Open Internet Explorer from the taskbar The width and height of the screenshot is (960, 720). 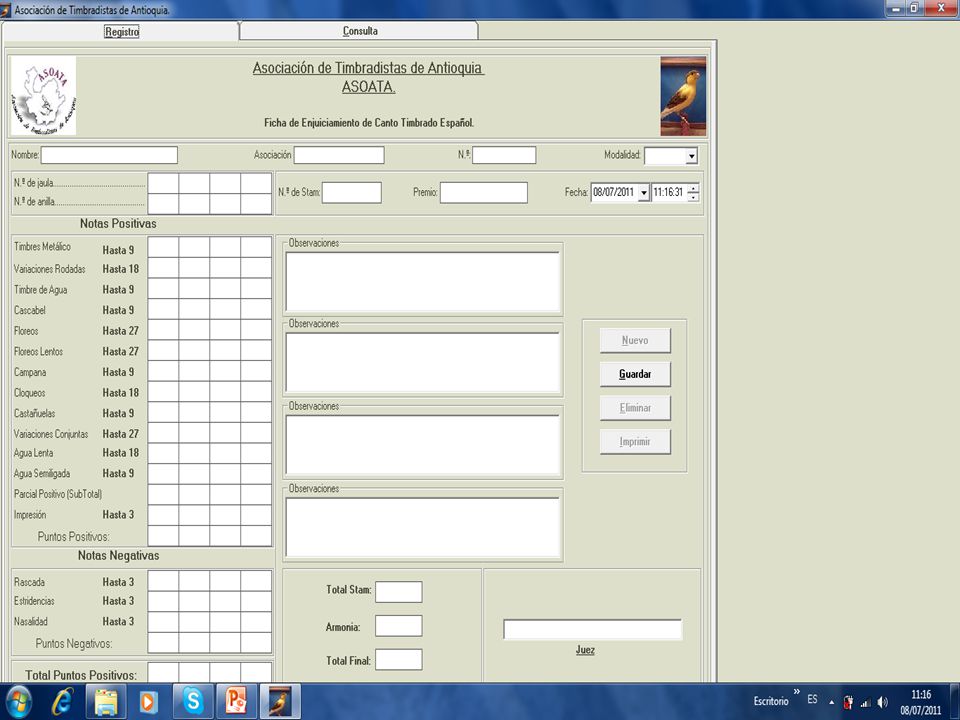(62, 702)
